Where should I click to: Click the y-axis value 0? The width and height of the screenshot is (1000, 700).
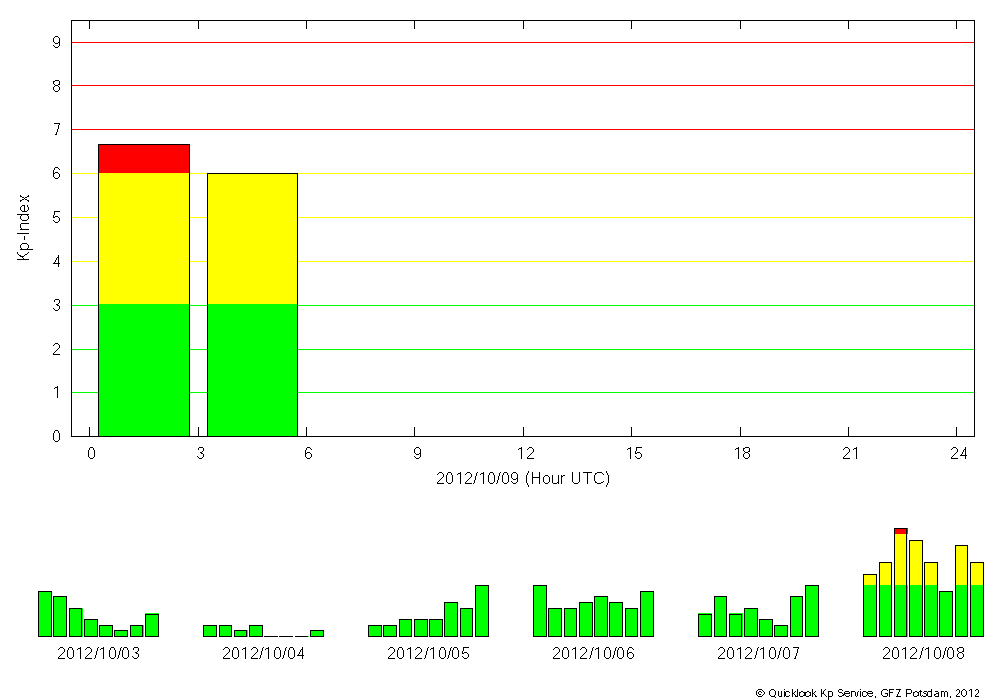(x=57, y=437)
